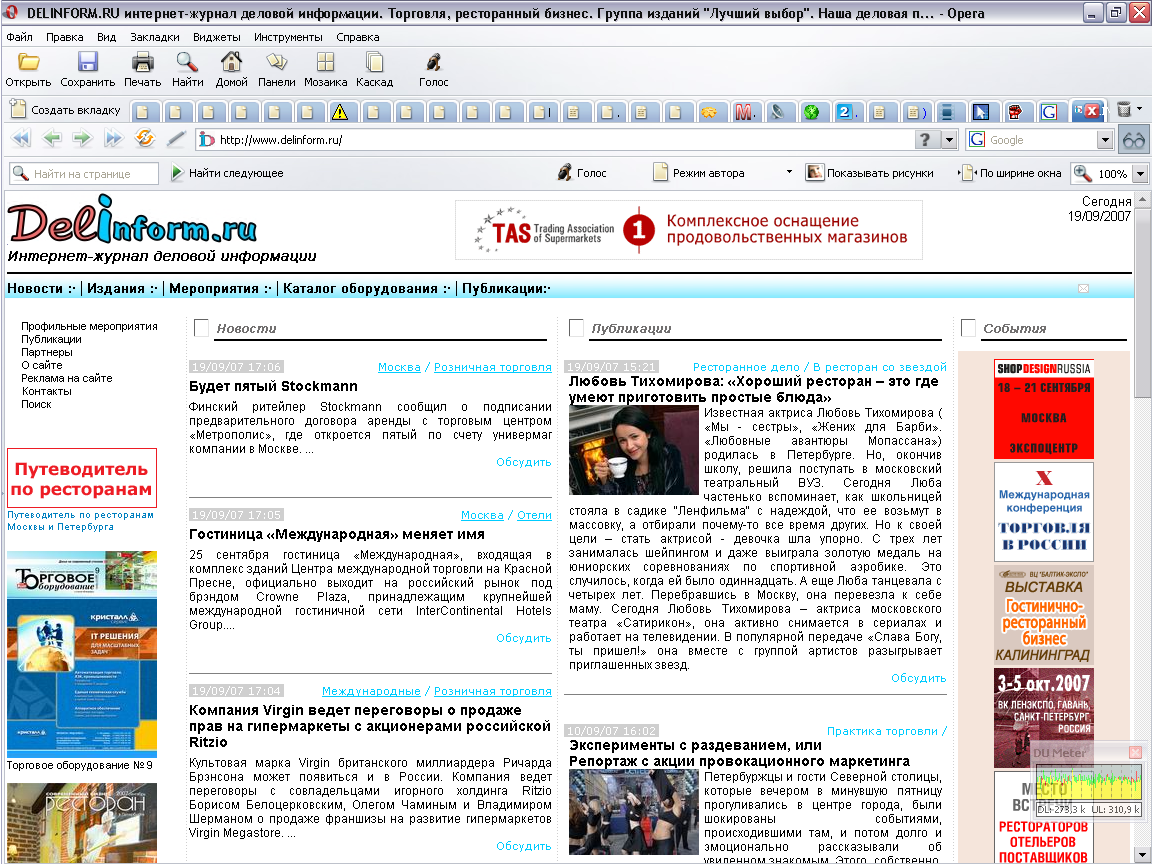1152x864 pixels.
Task: Open the Режим автора dropdown arrow
Action: [789, 173]
